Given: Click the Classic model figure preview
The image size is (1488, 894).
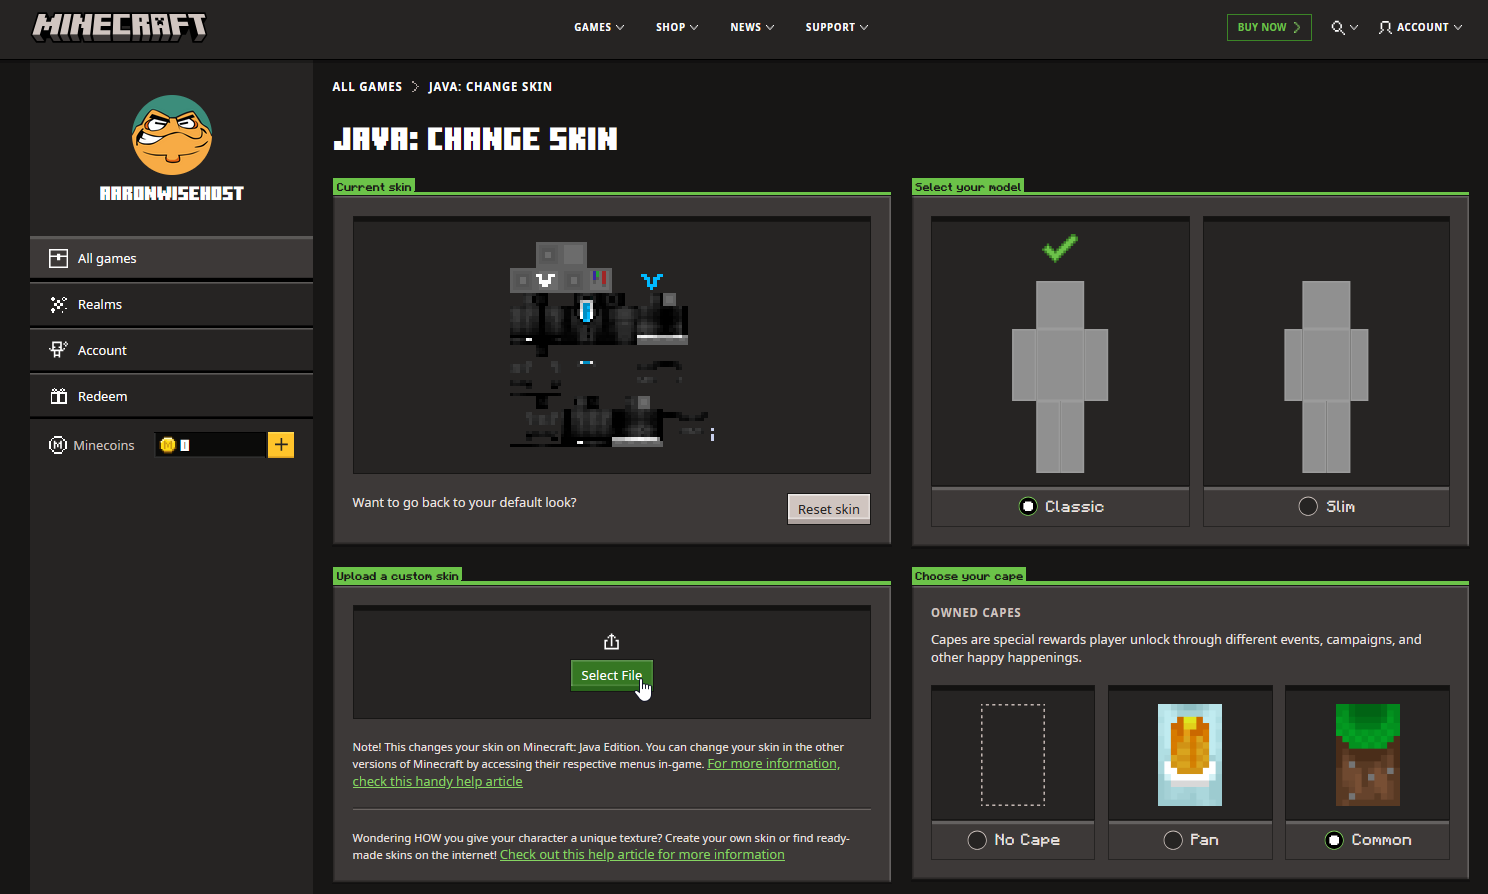Looking at the screenshot, I should click(x=1060, y=376).
